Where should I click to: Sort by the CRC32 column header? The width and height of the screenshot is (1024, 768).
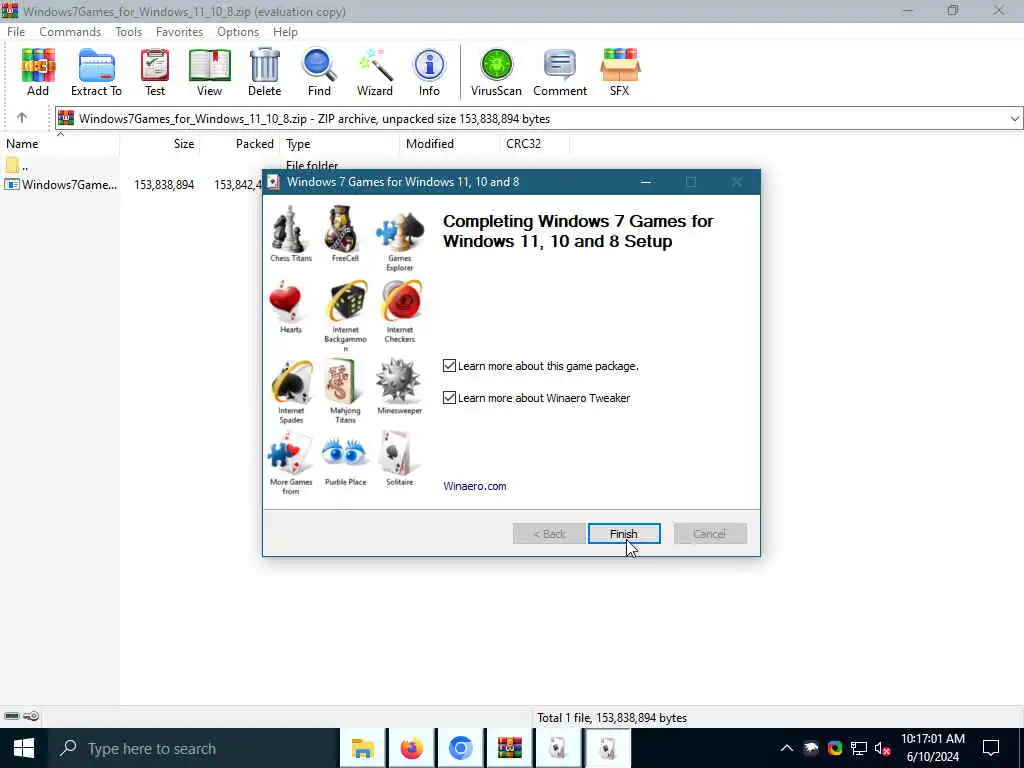534,144
